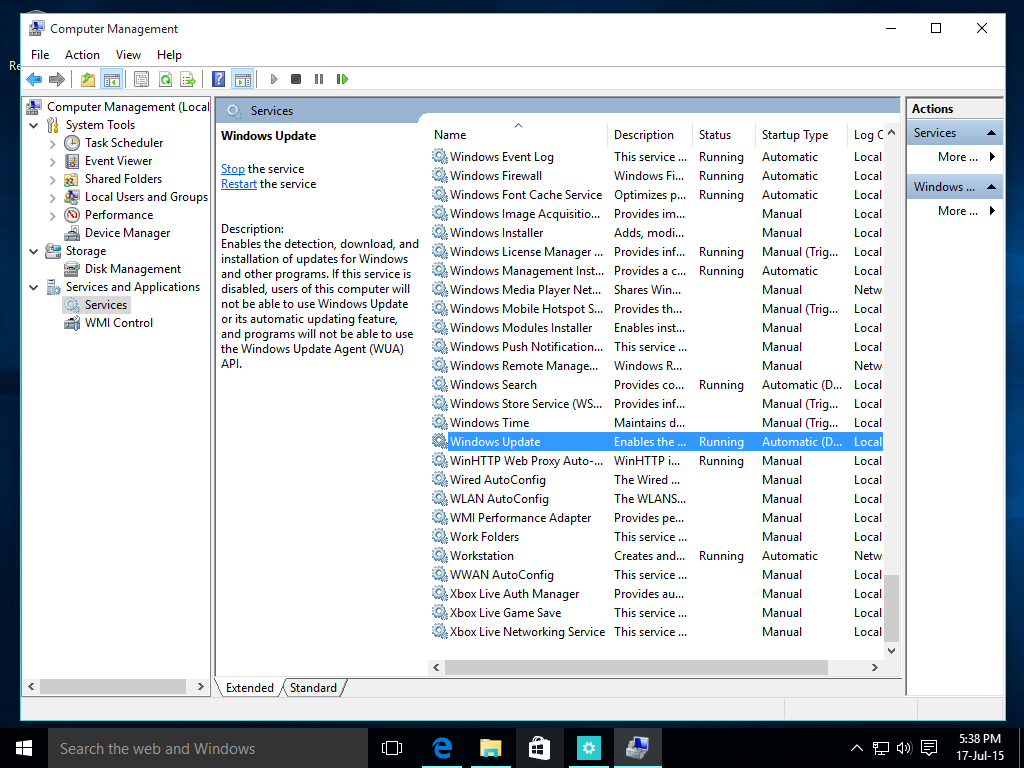Open the Action menu
The width and height of the screenshot is (1024, 768).
(x=82, y=55)
